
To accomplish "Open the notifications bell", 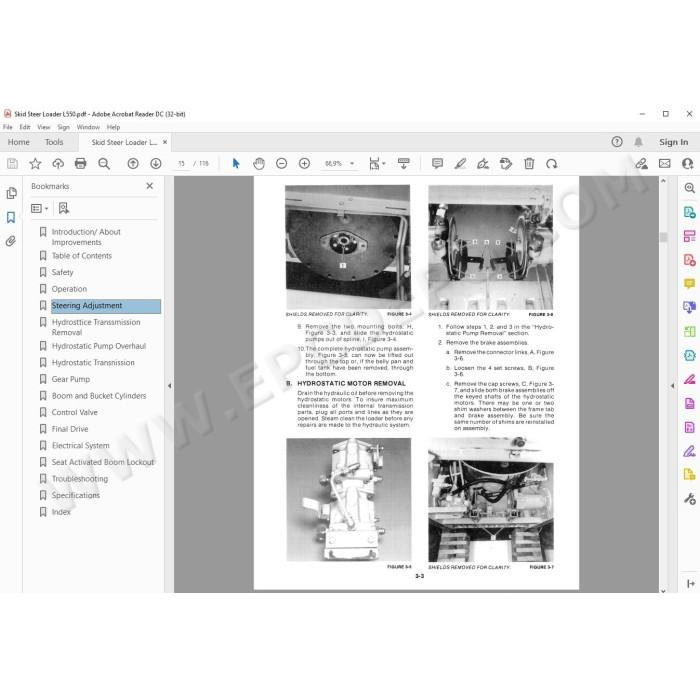I will click(x=638, y=142).
